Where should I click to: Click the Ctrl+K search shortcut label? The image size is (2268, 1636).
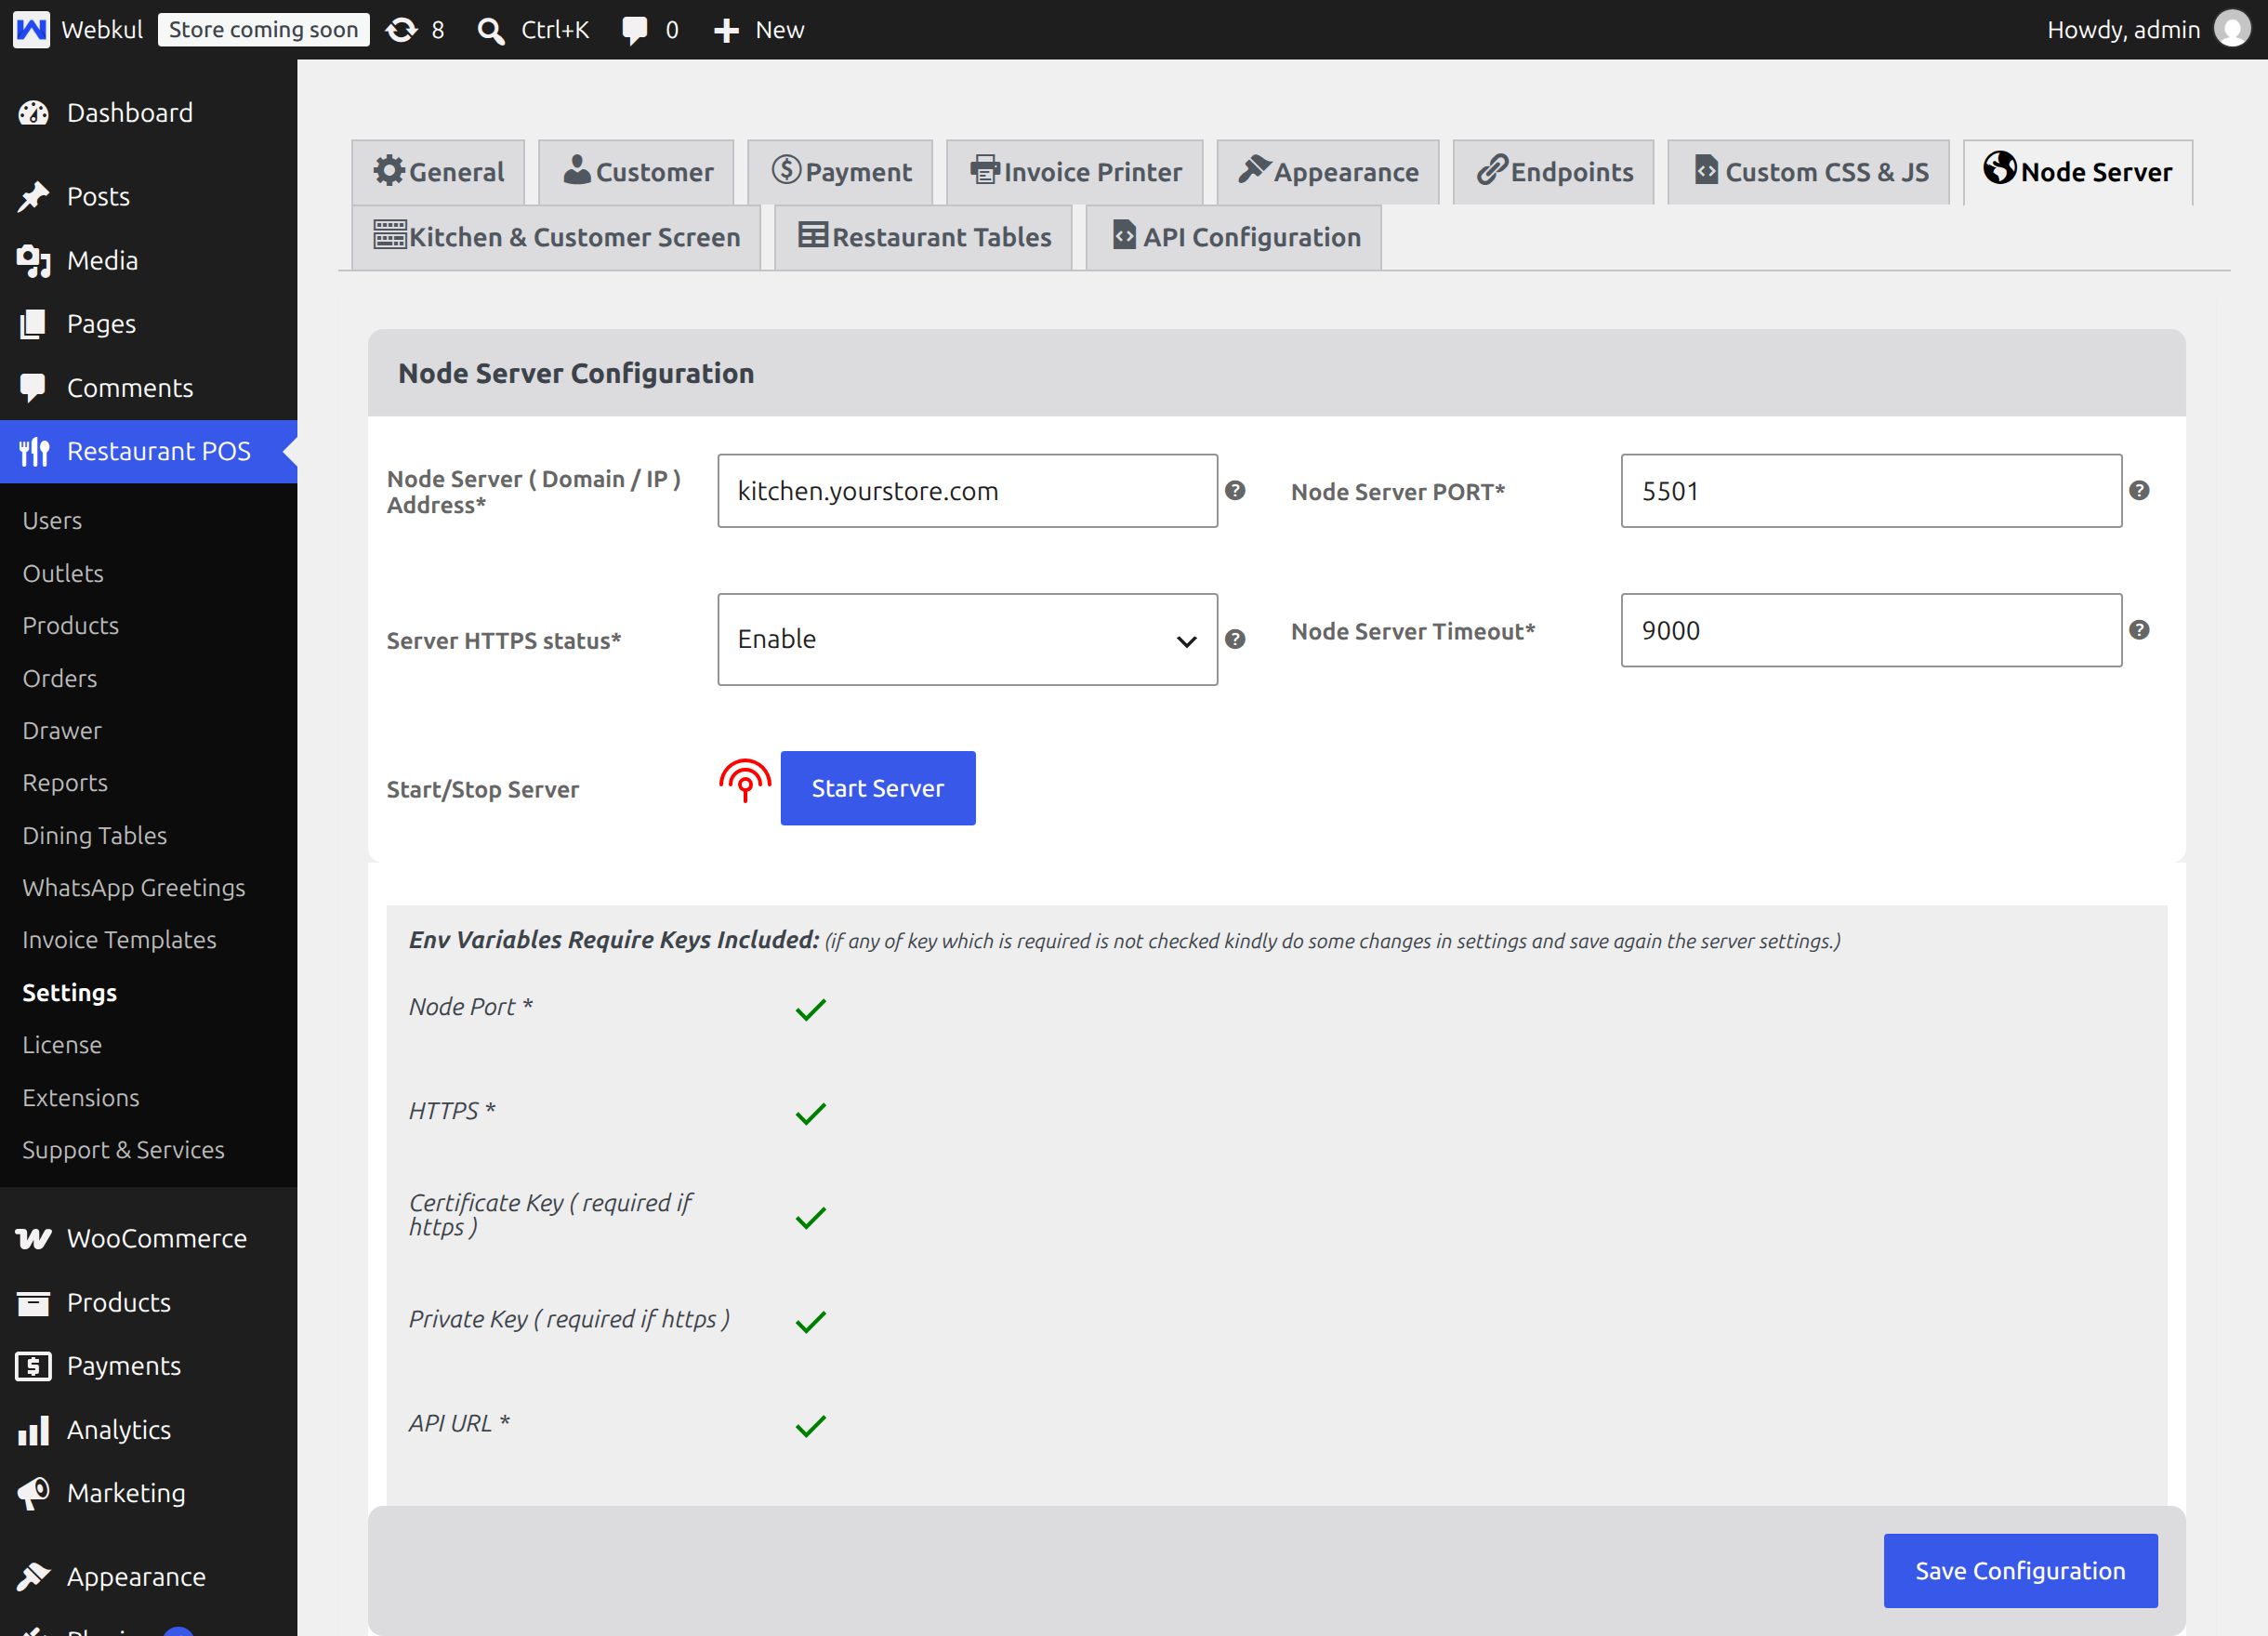(x=555, y=30)
